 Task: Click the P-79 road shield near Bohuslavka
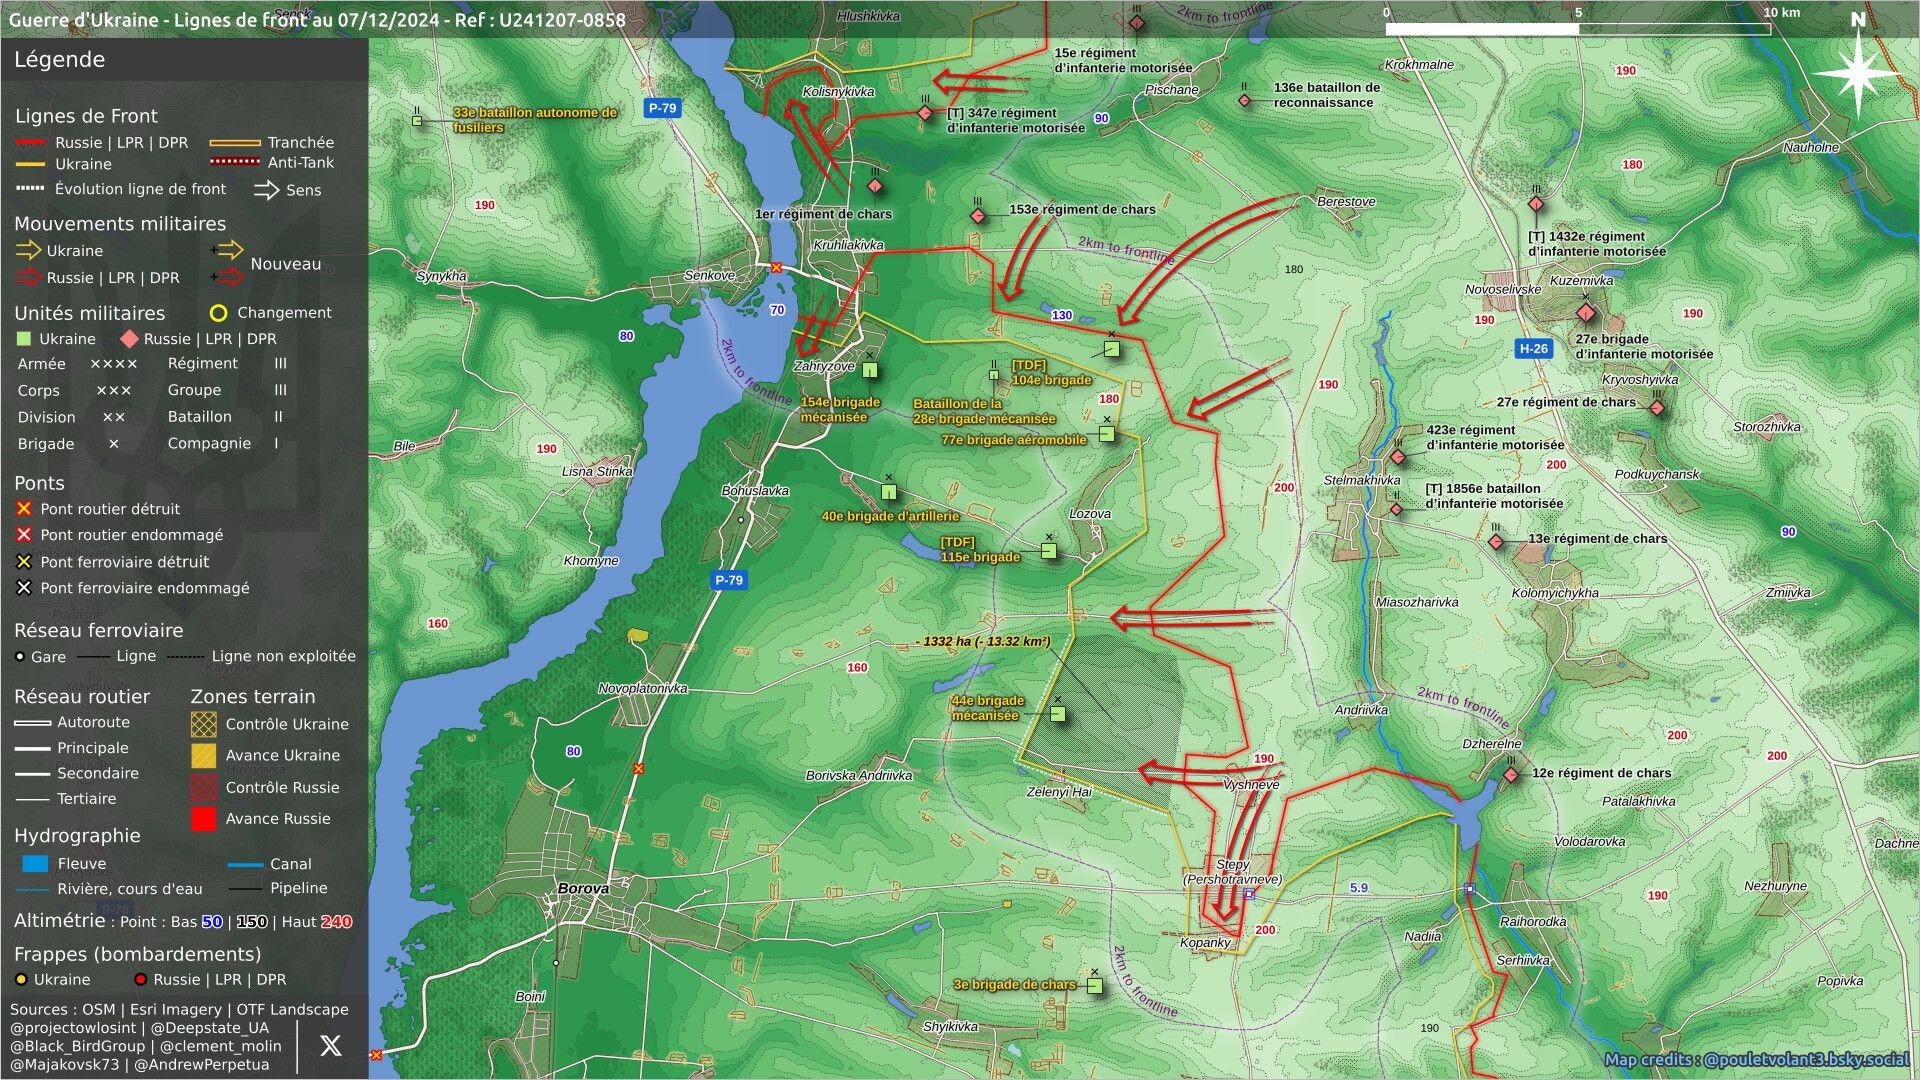tap(729, 580)
